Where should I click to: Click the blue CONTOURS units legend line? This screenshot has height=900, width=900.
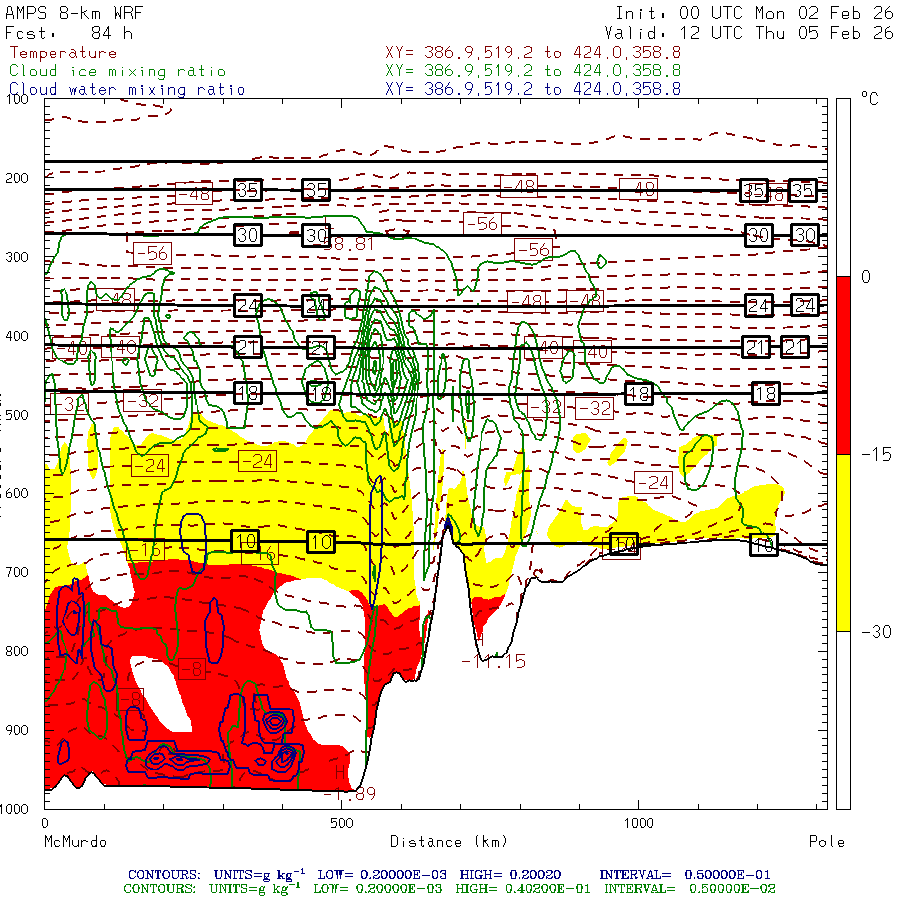[x=449, y=875]
